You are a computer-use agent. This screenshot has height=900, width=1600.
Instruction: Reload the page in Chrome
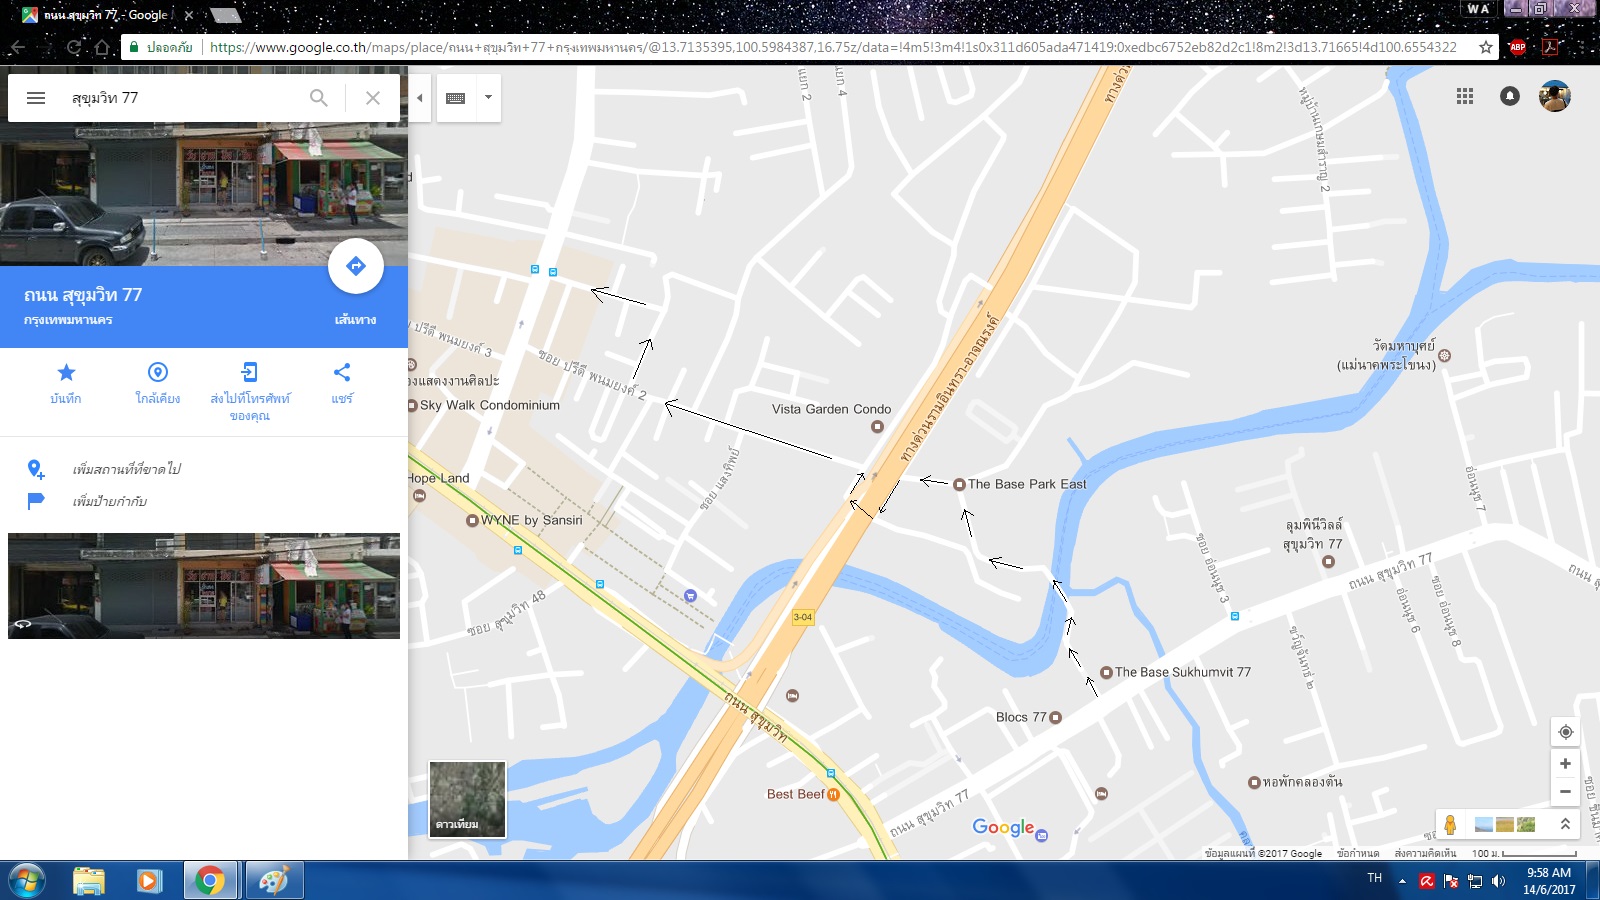(74, 47)
